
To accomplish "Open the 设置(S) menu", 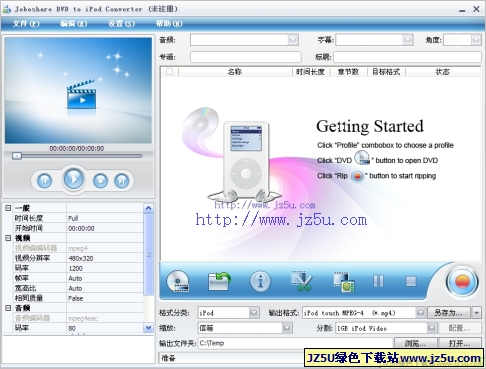I will [x=122, y=24].
